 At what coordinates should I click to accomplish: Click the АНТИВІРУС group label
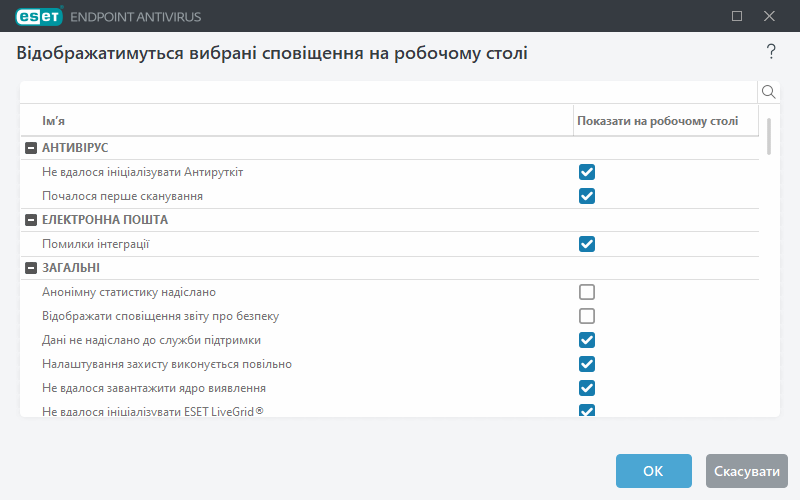pyautogui.click(x=75, y=148)
